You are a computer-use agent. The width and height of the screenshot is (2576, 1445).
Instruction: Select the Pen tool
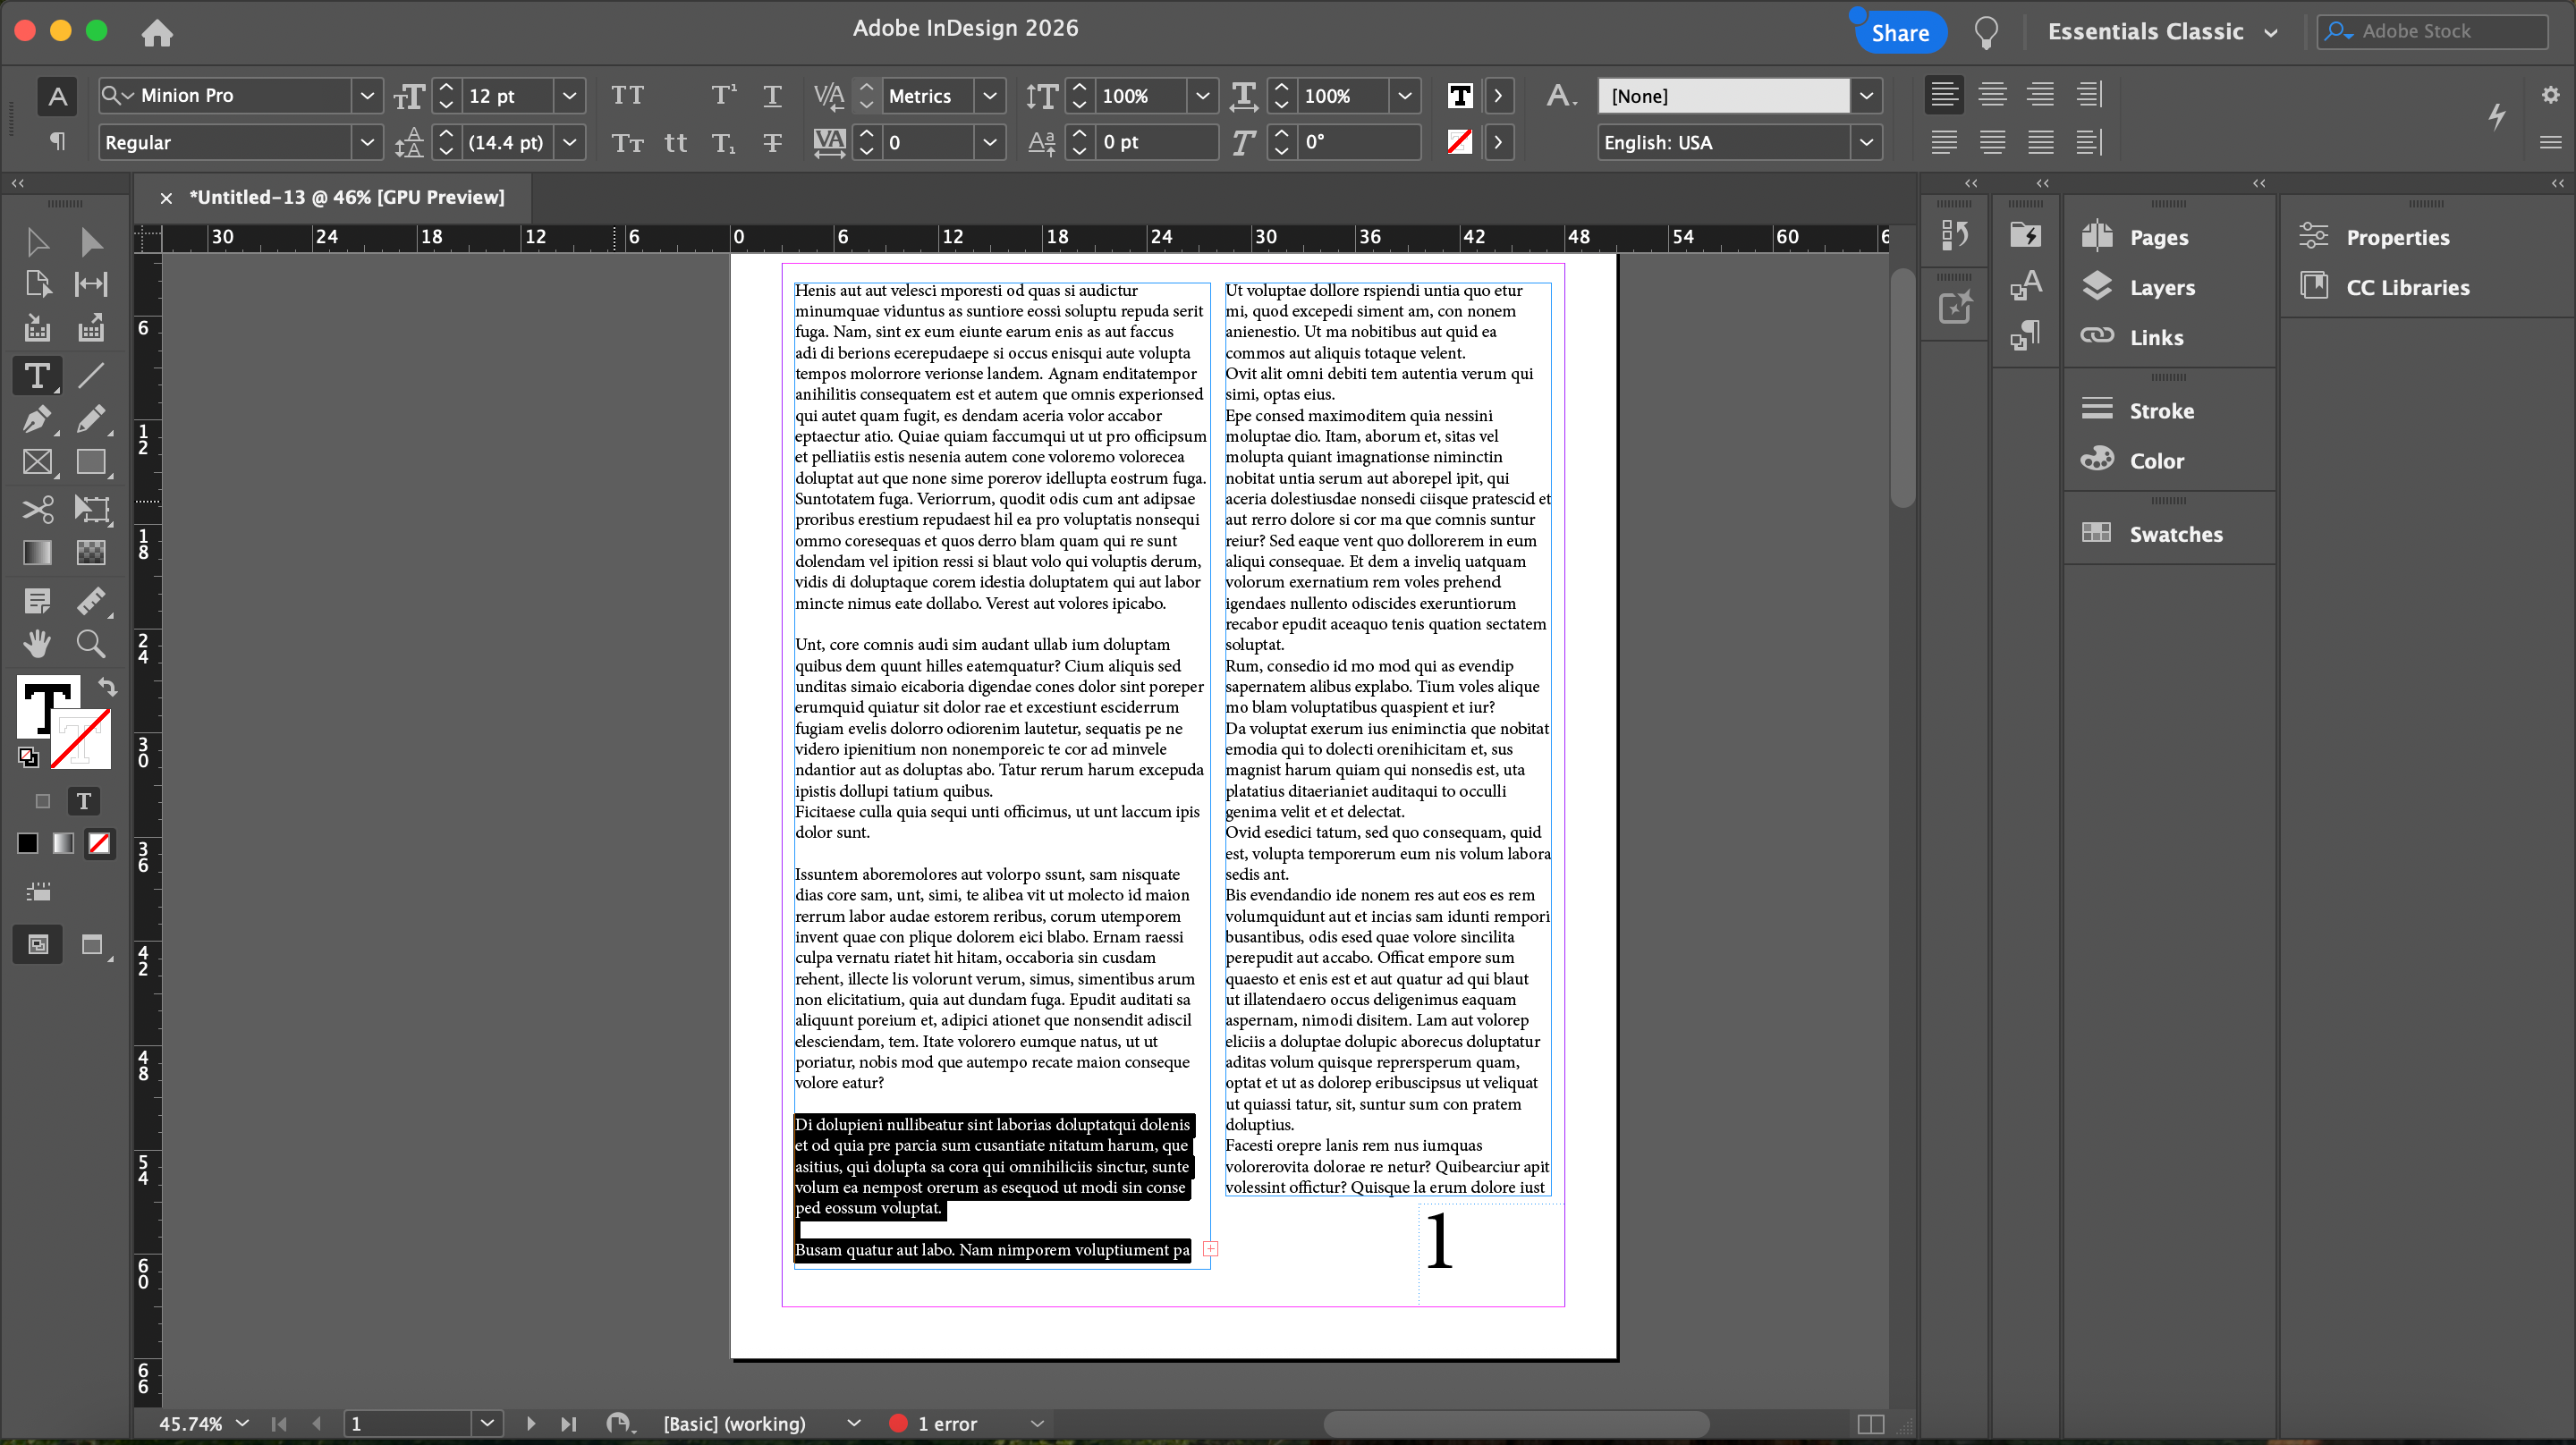click(x=37, y=419)
